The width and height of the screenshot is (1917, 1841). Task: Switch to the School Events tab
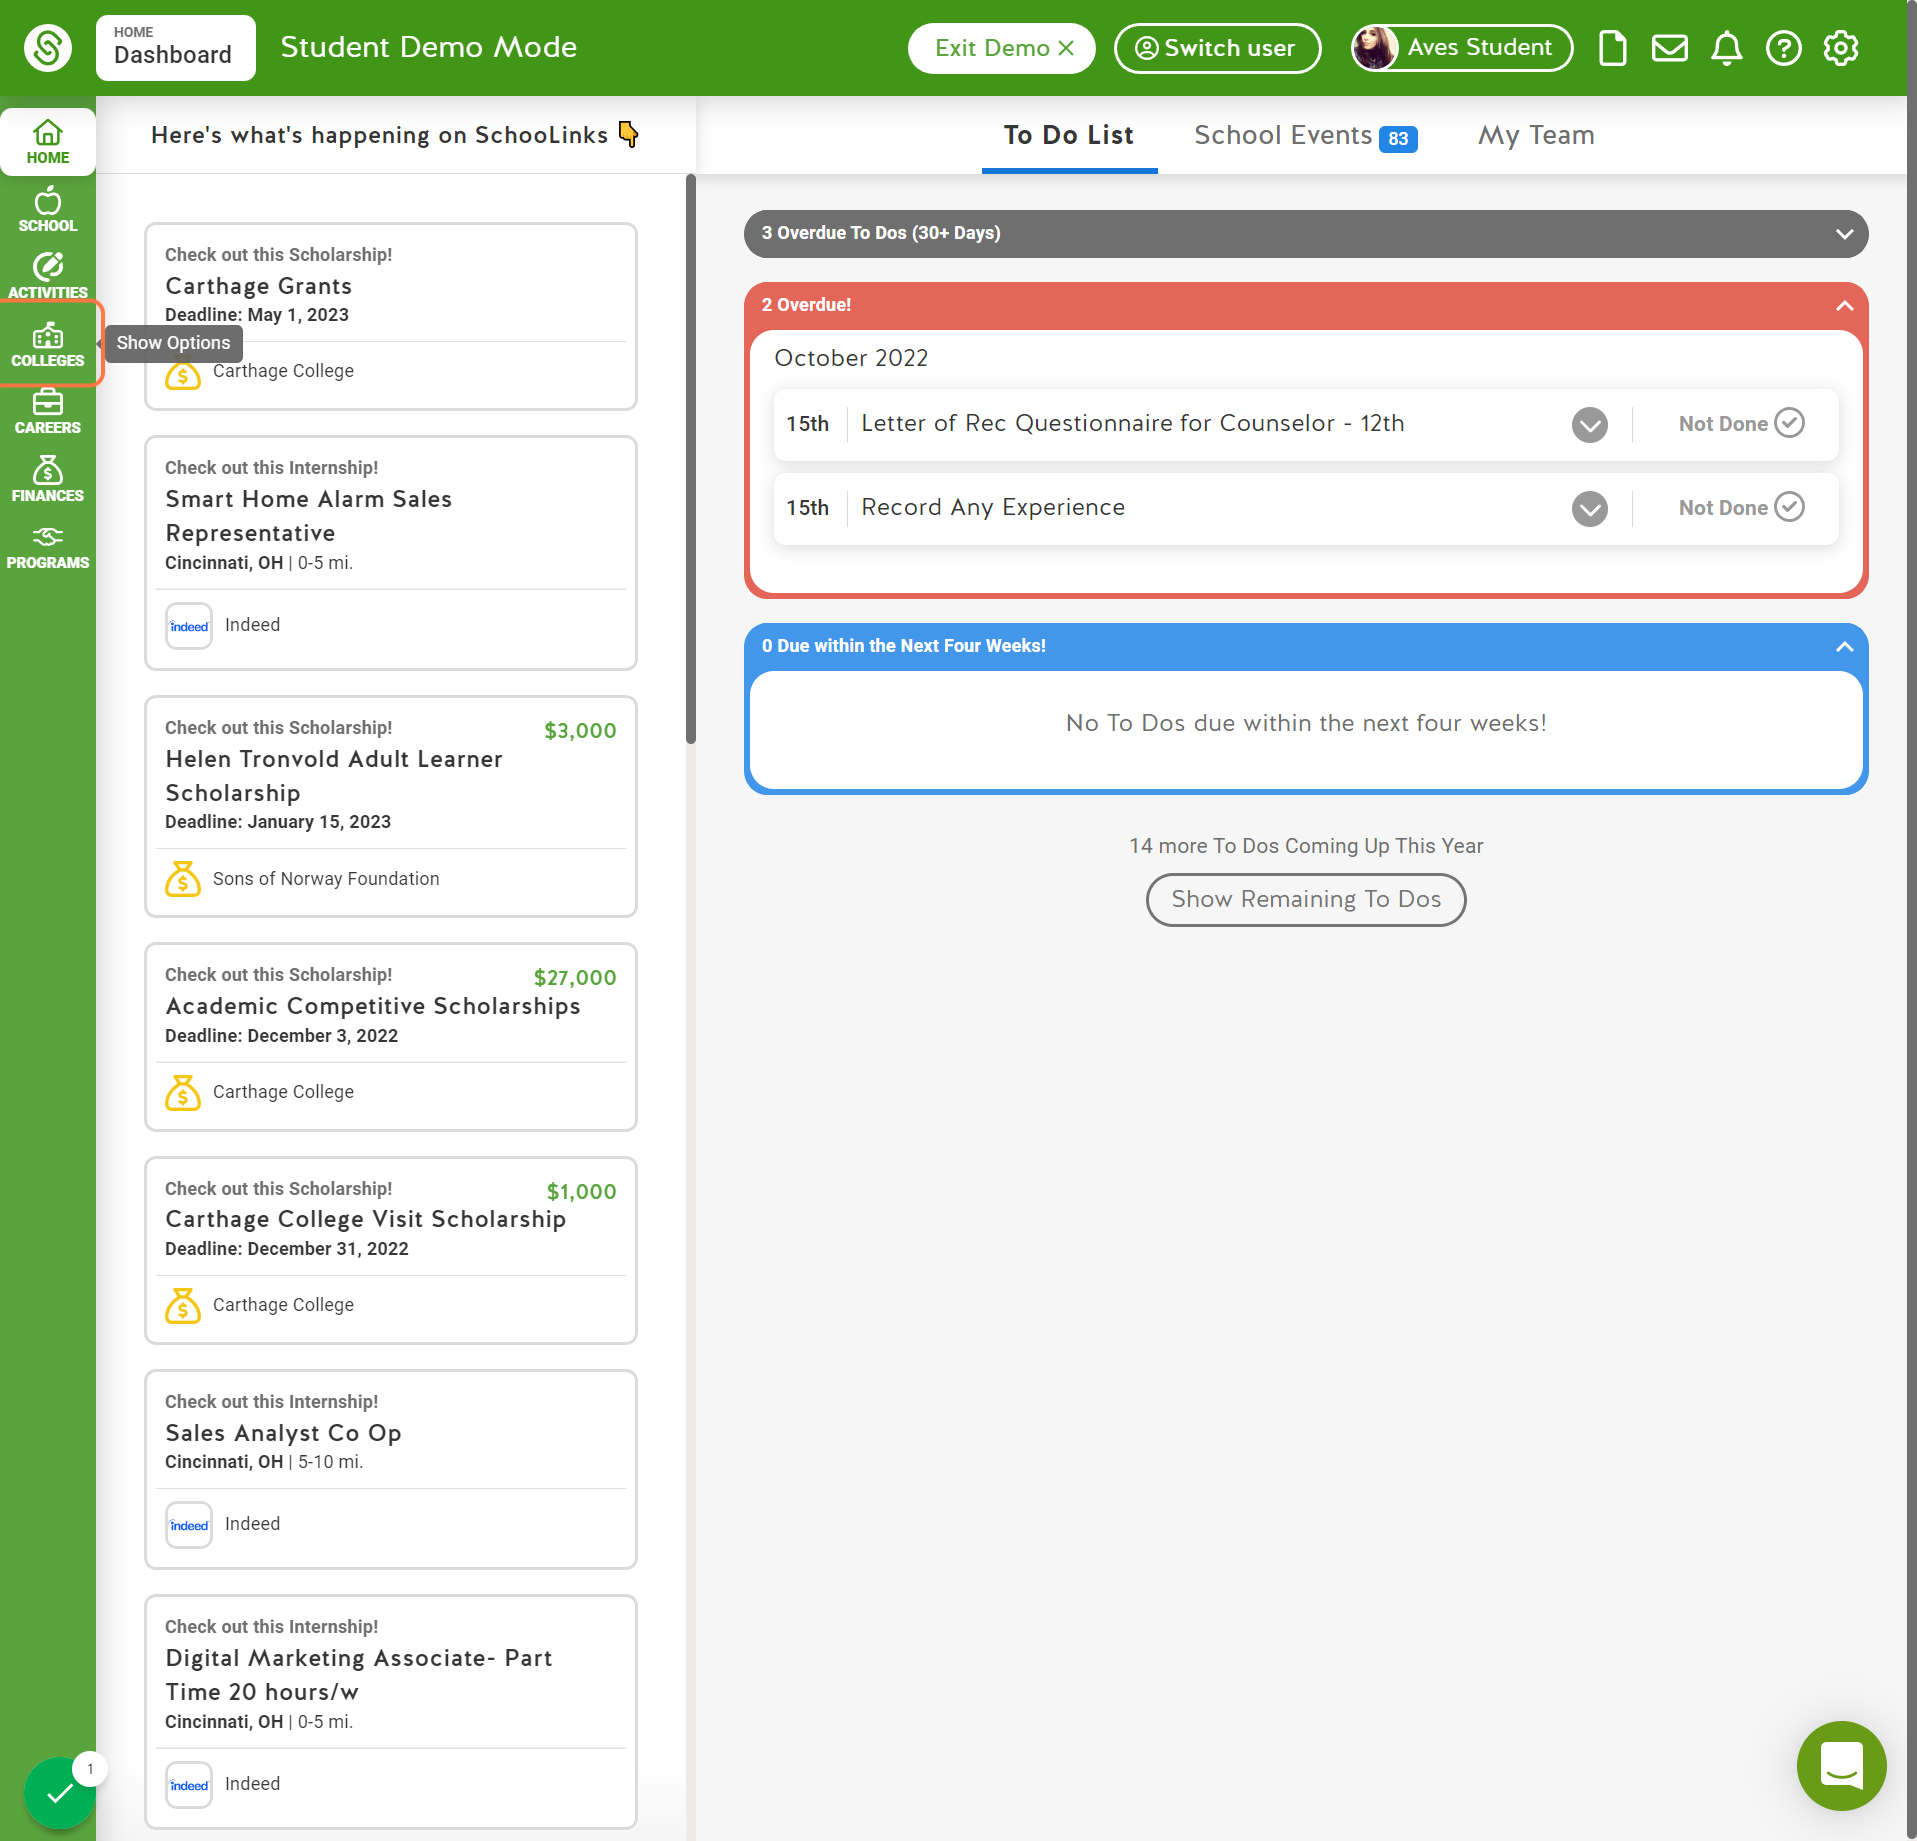pyautogui.click(x=1305, y=135)
